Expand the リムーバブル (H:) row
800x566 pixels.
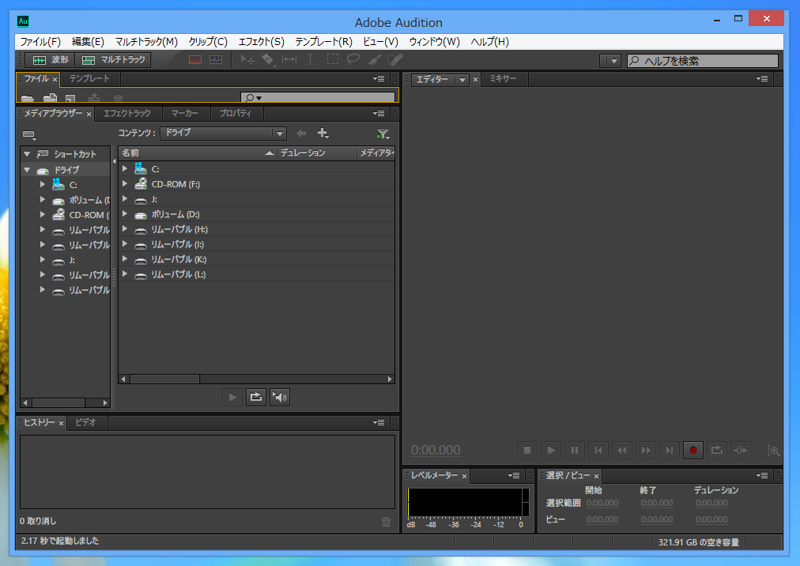coord(124,229)
